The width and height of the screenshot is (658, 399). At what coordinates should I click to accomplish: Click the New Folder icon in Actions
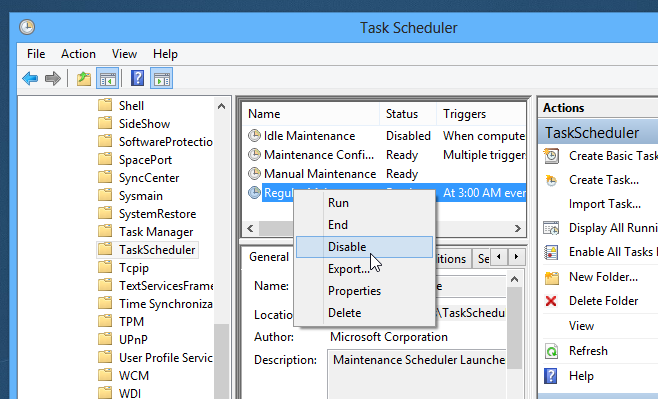pyautogui.click(x=551, y=277)
